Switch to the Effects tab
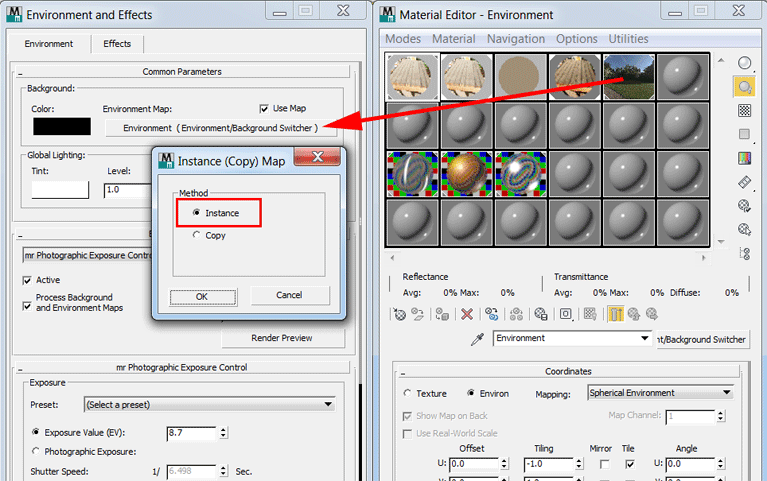Viewport: 767px width, 481px height. point(117,44)
